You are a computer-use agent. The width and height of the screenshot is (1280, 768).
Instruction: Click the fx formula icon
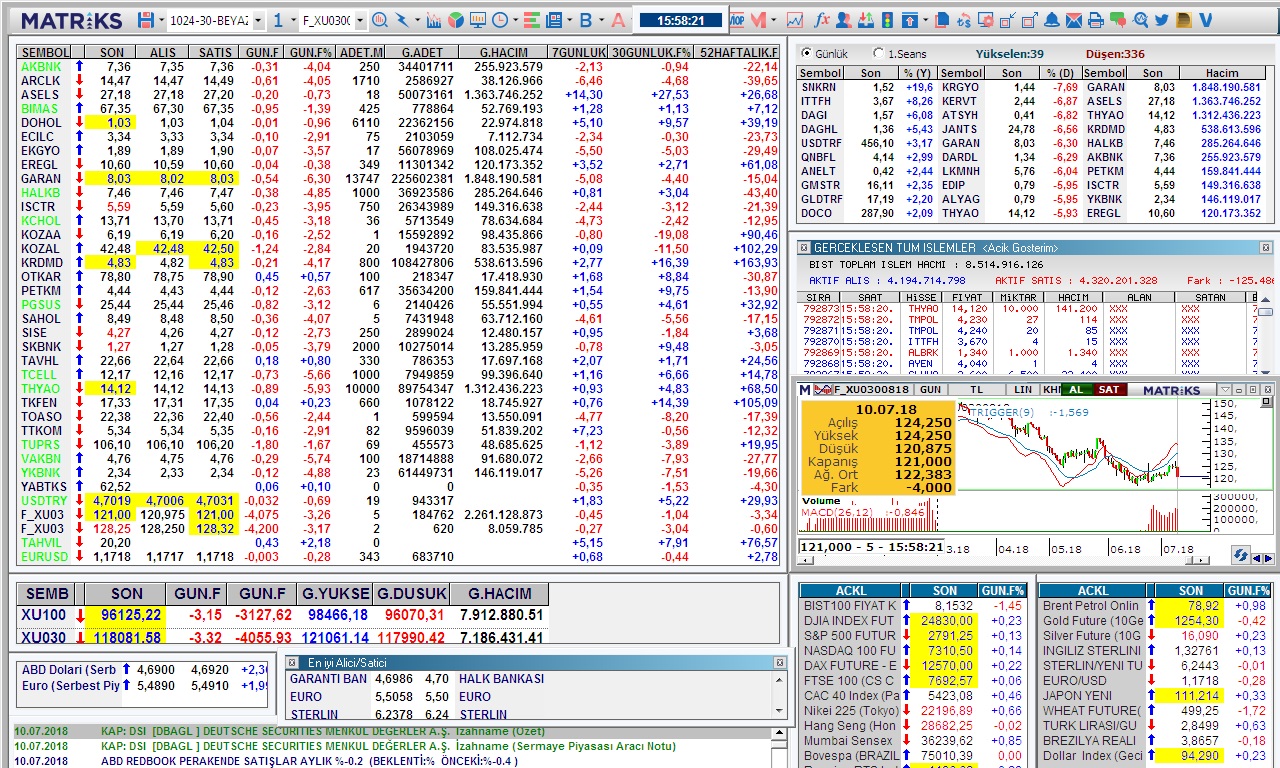point(822,20)
